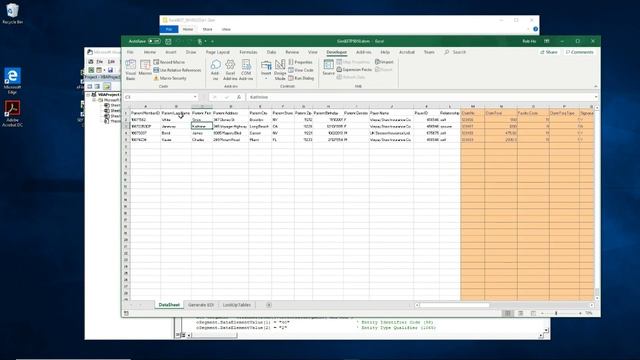This screenshot has width=640, height=360.
Task: Click the ribbon display options icon
Action: 547,41
